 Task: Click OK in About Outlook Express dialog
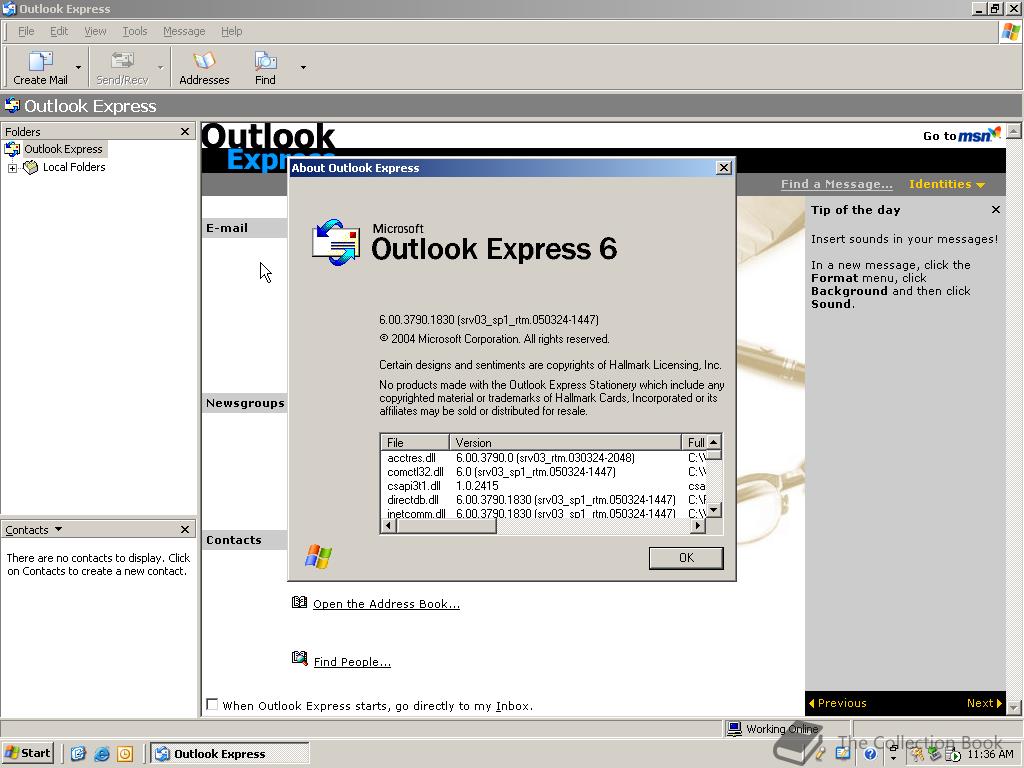686,558
